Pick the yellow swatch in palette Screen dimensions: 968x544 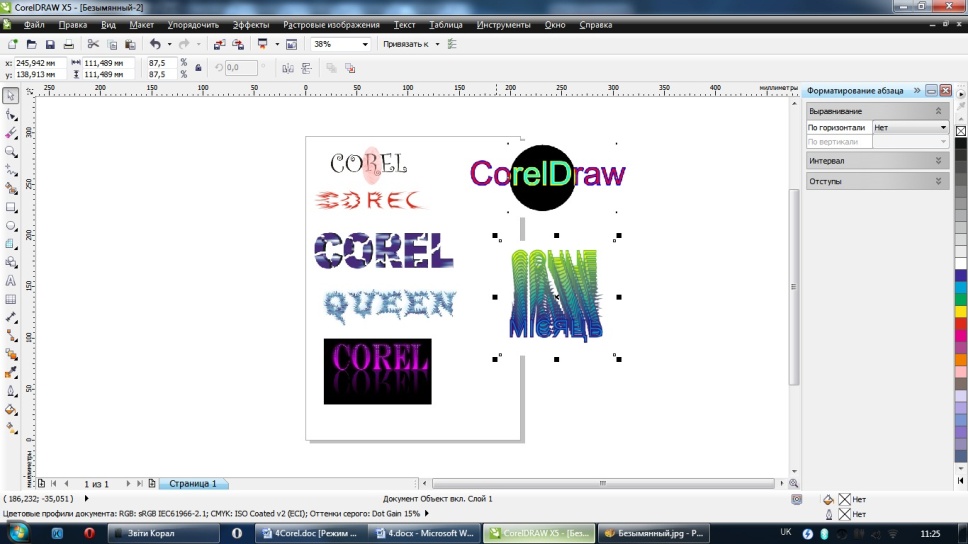(961, 312)
